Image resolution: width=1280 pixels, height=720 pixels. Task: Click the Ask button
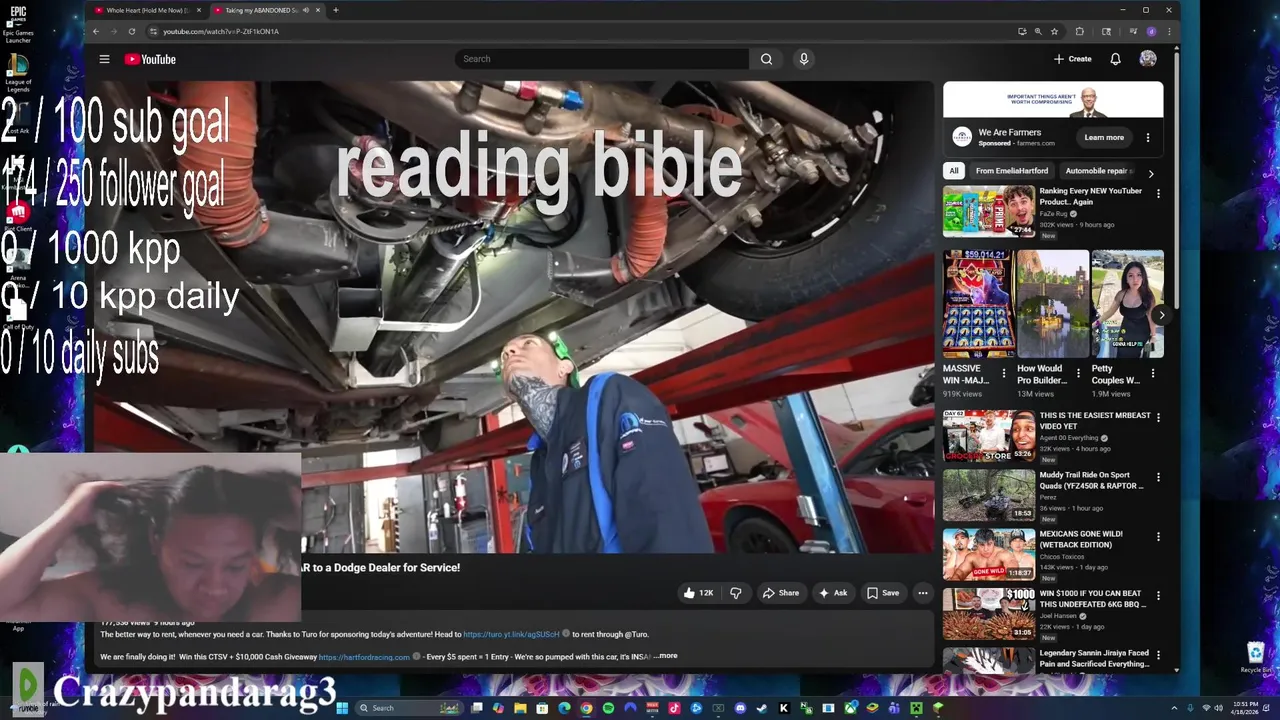tap(833, 593)
